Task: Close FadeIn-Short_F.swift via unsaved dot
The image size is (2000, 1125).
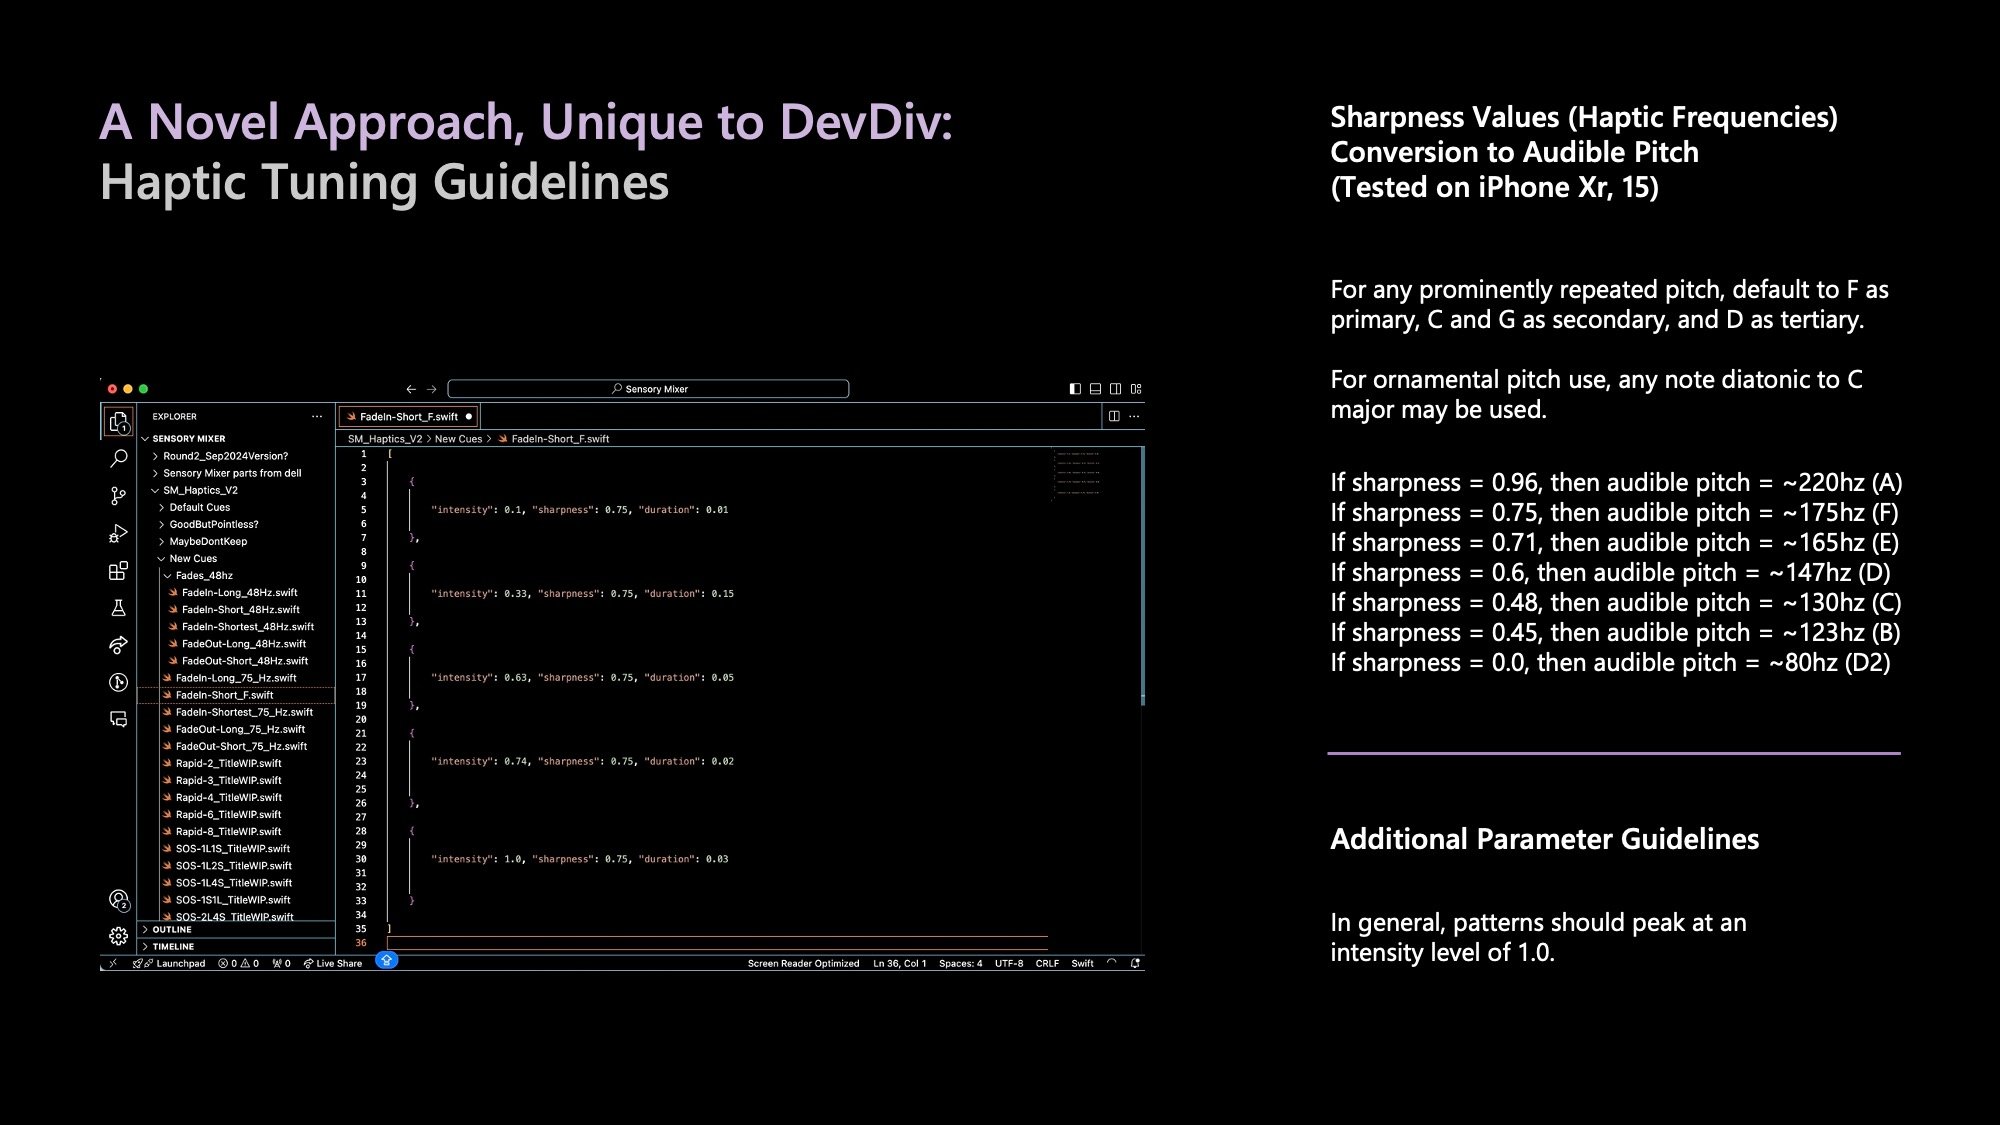Action: point(468,417)
